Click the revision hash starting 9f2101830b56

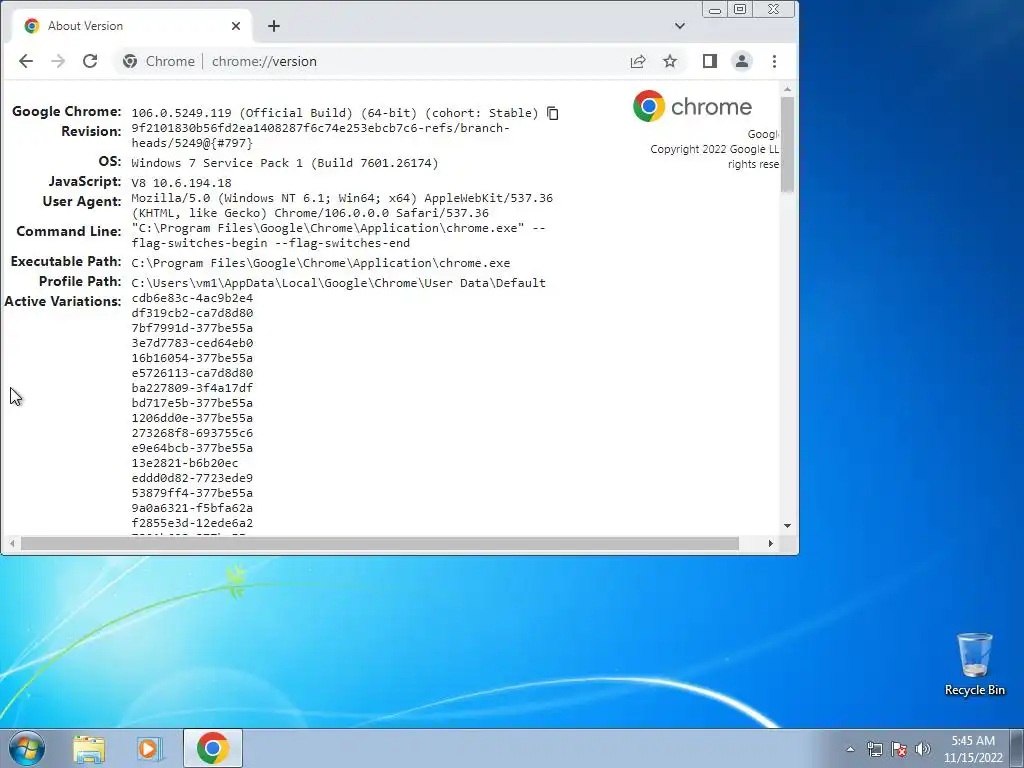click(321, 135)
